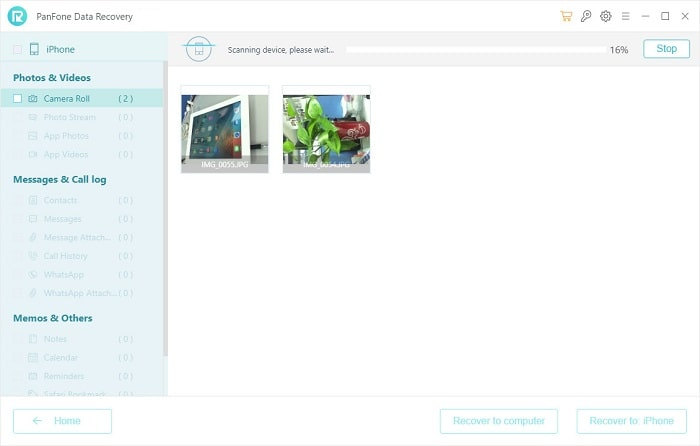Viewport: 700px width, 446px height.
Task: Select the Calendar category
Action: point(82,358)
